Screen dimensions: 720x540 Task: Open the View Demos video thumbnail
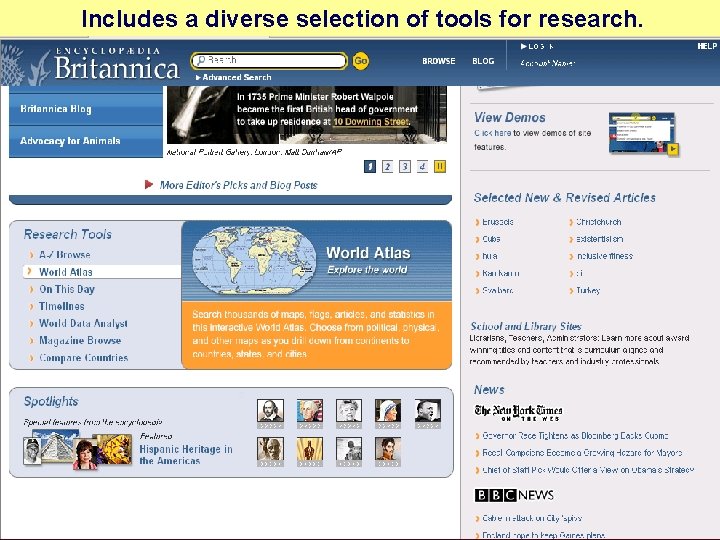click(643, 133)
